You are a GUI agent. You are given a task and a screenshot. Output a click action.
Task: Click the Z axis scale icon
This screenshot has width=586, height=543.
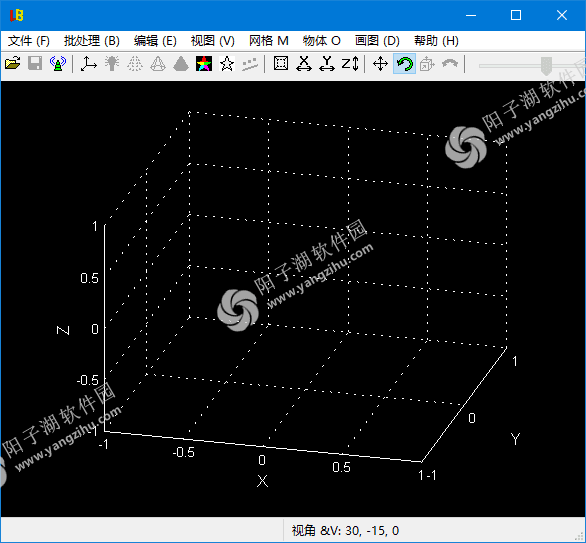coord(350,64)
